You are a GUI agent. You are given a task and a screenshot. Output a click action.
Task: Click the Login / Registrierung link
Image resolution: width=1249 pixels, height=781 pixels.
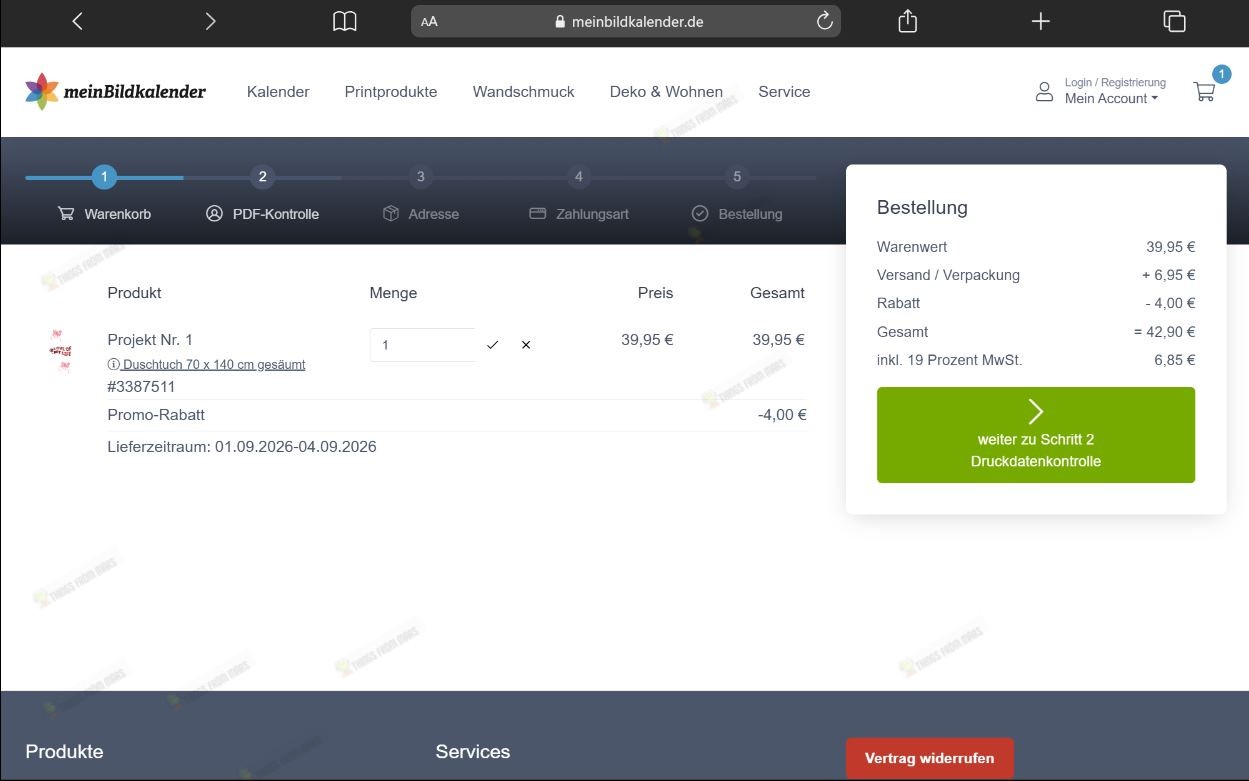coord(1115,82)
